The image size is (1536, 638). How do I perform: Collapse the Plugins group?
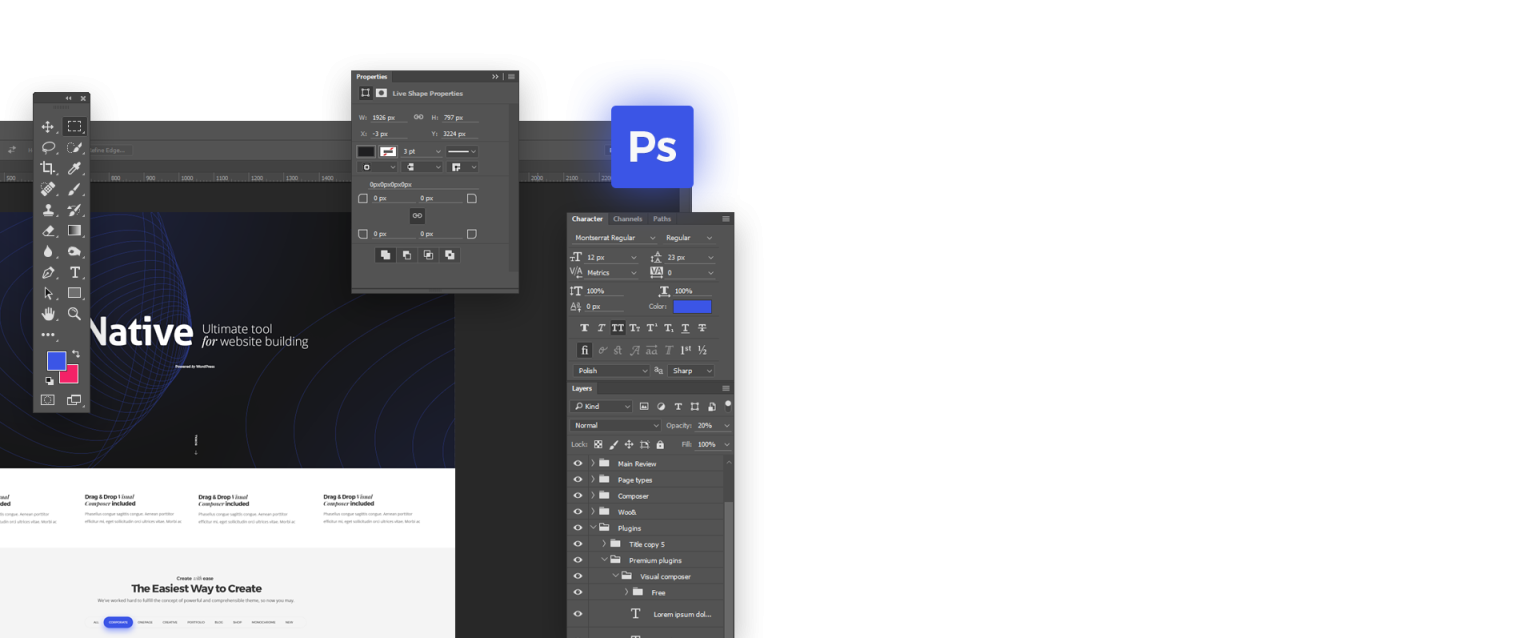coord(592,528)
